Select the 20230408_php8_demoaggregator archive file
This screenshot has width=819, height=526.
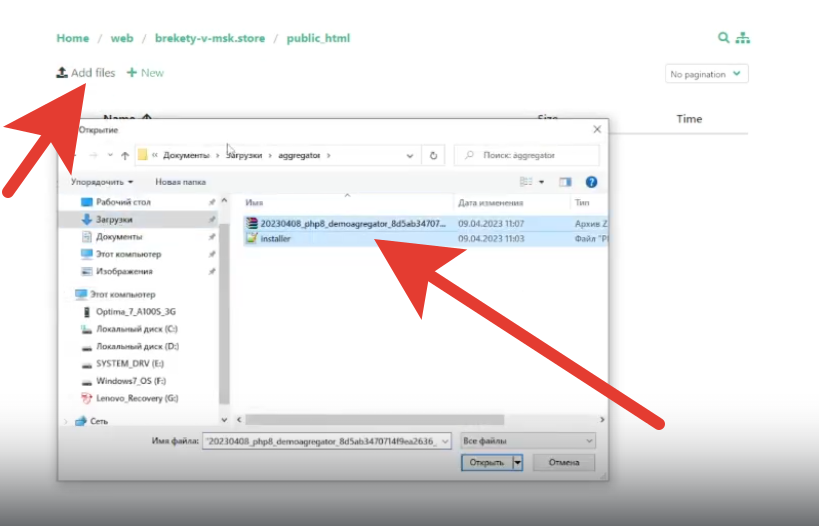(350, 224)
